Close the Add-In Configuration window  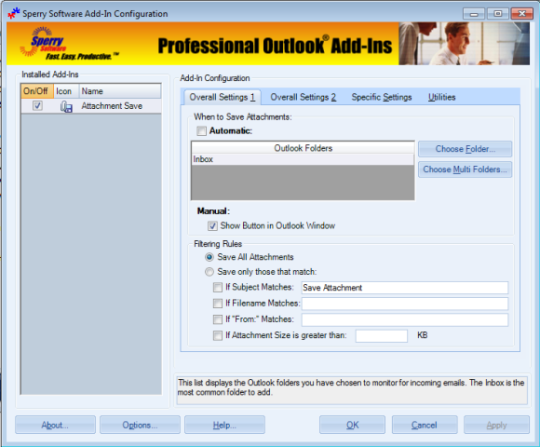click(x=522, y=14)
